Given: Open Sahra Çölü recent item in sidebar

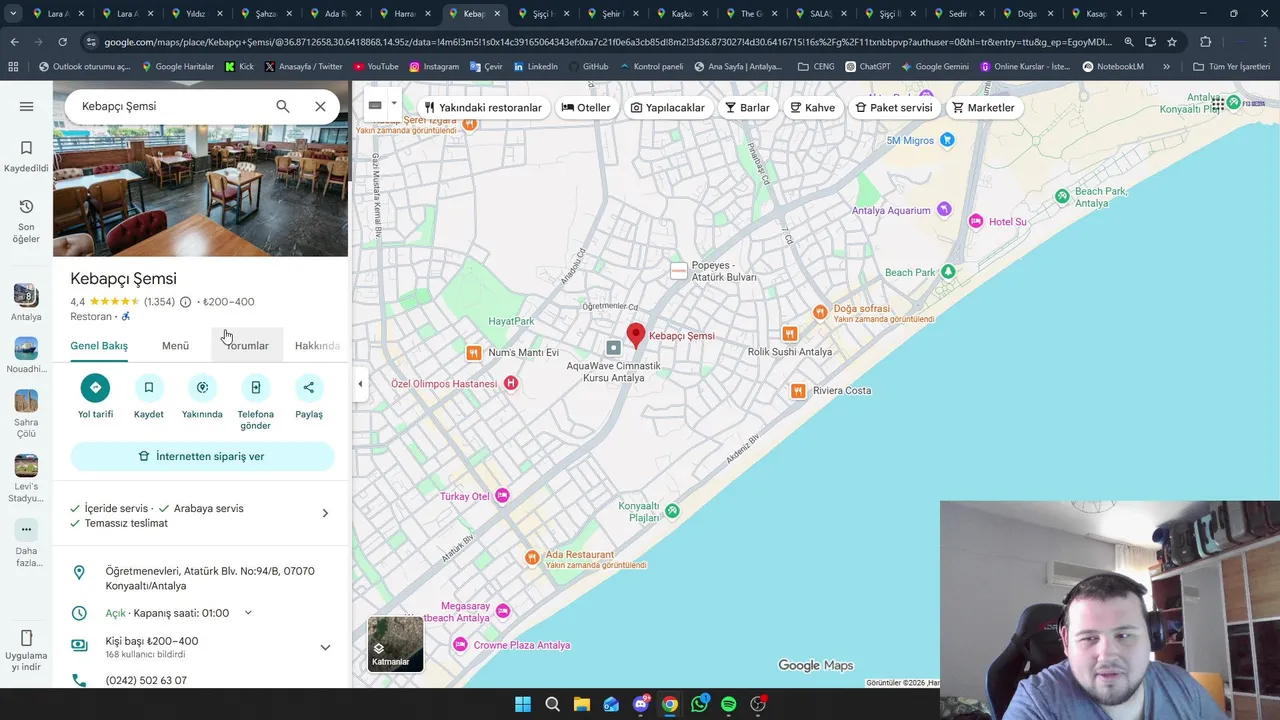Looking at the screenshot, I should 26,414.
